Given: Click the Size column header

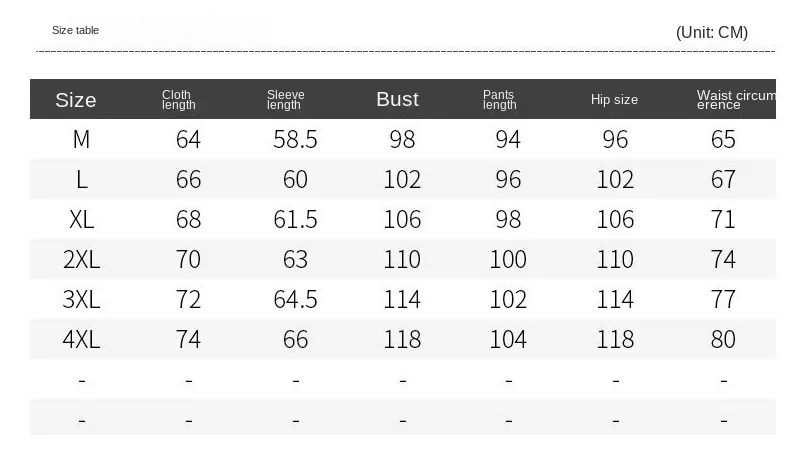Looking at the screenshot, I should point(75,100).
